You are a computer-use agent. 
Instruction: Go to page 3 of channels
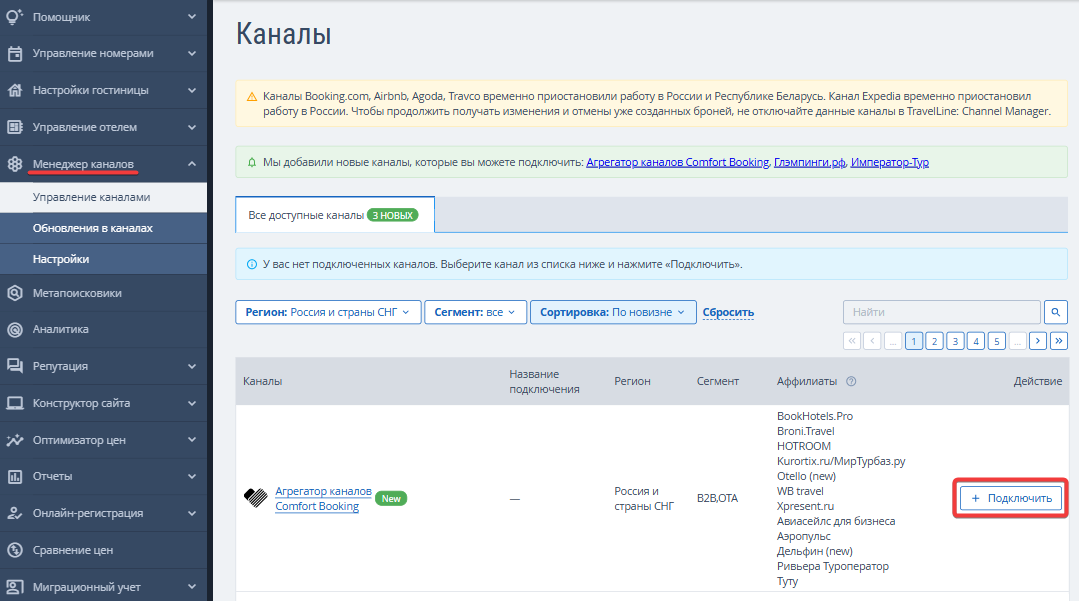955,341
